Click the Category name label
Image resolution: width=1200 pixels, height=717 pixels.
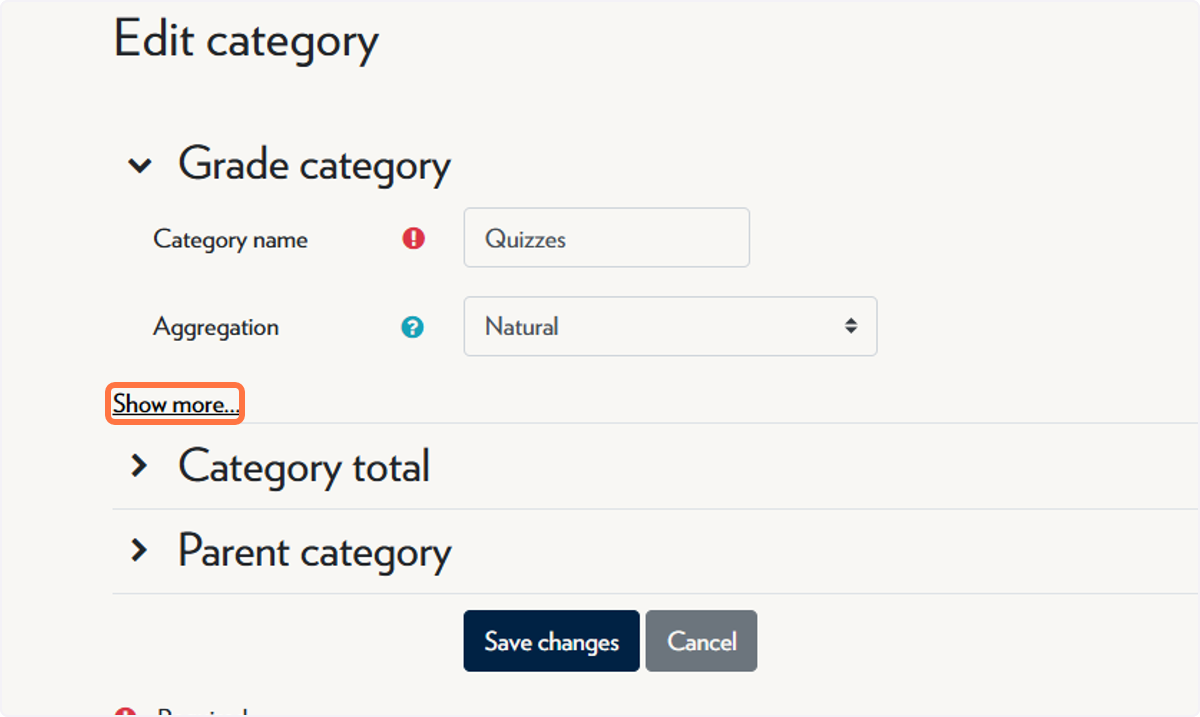231,240
